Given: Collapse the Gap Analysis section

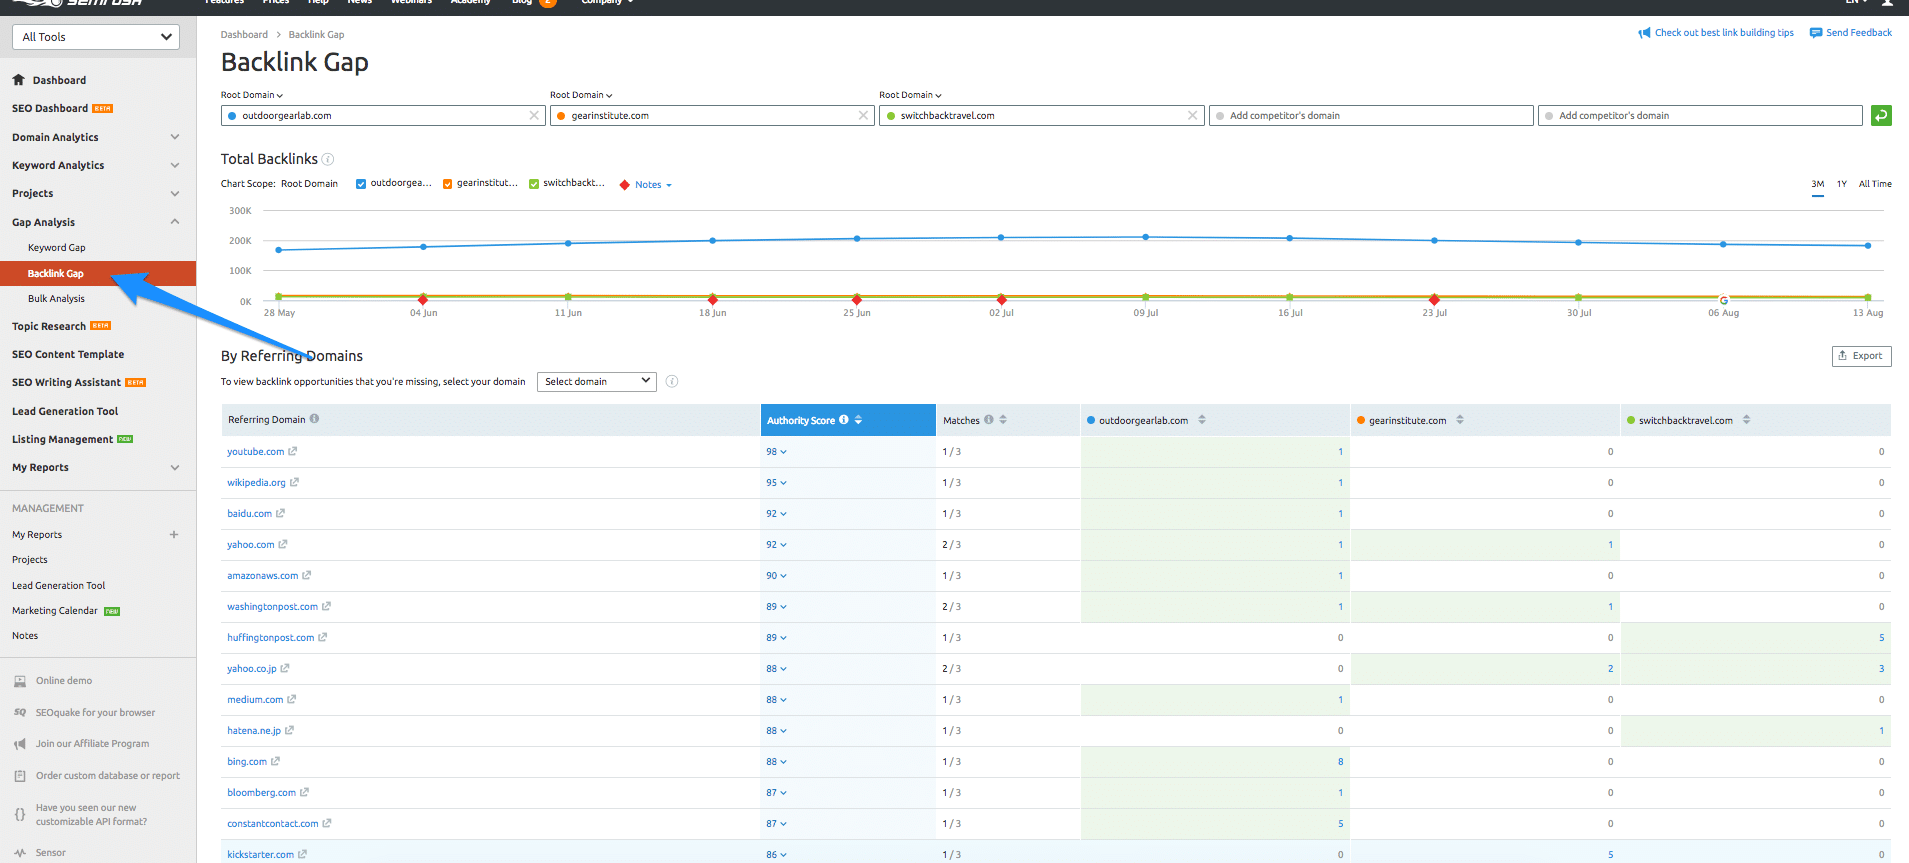Looking at the screenshot, I should pos(175,222).
